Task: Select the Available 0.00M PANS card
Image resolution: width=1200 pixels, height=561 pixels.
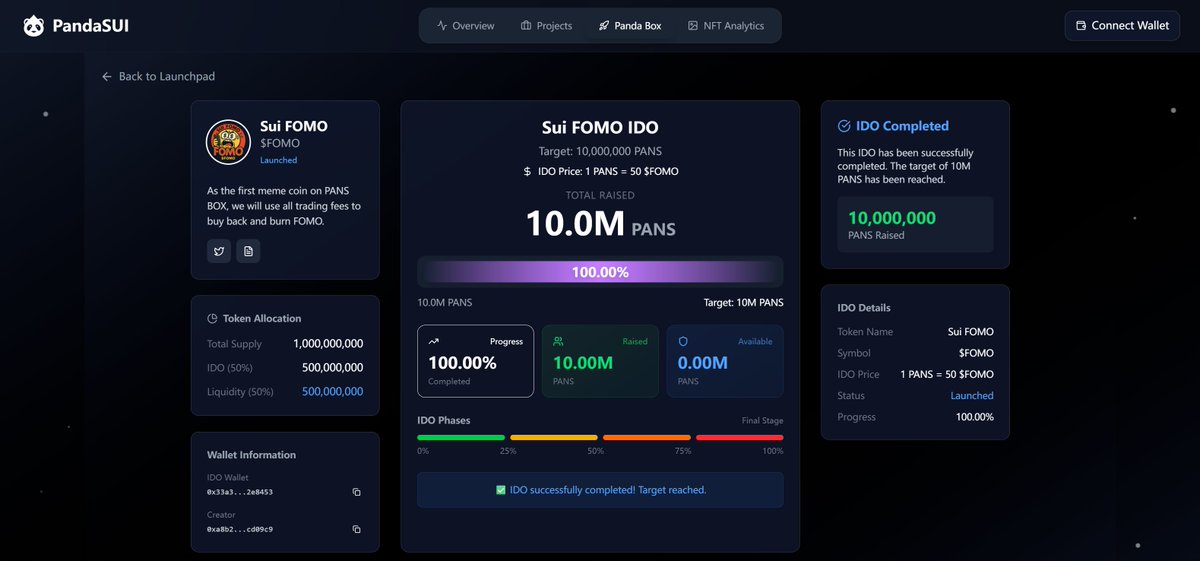Action: tap(725, 361)
